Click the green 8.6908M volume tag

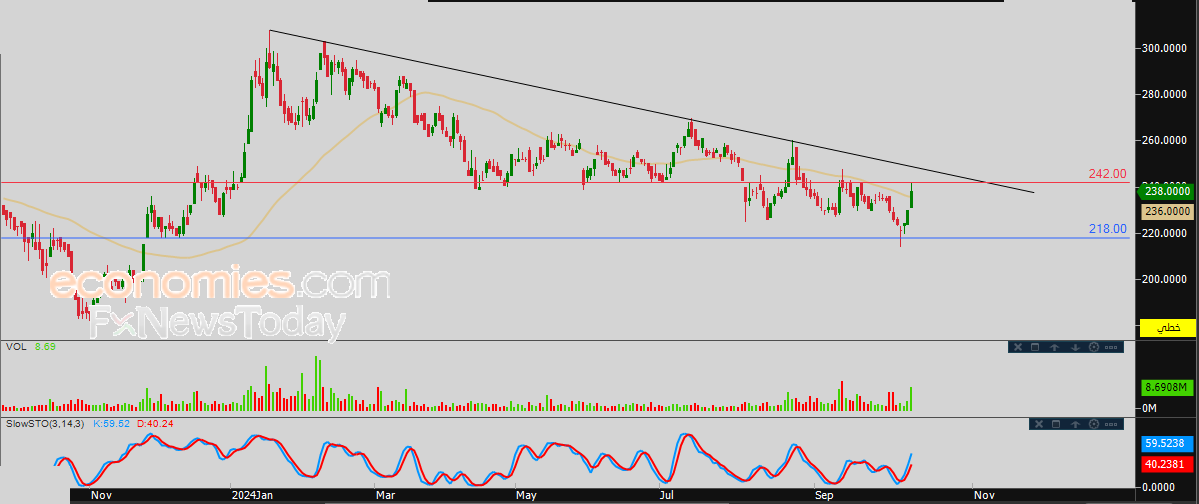[x=1168, y=389]
